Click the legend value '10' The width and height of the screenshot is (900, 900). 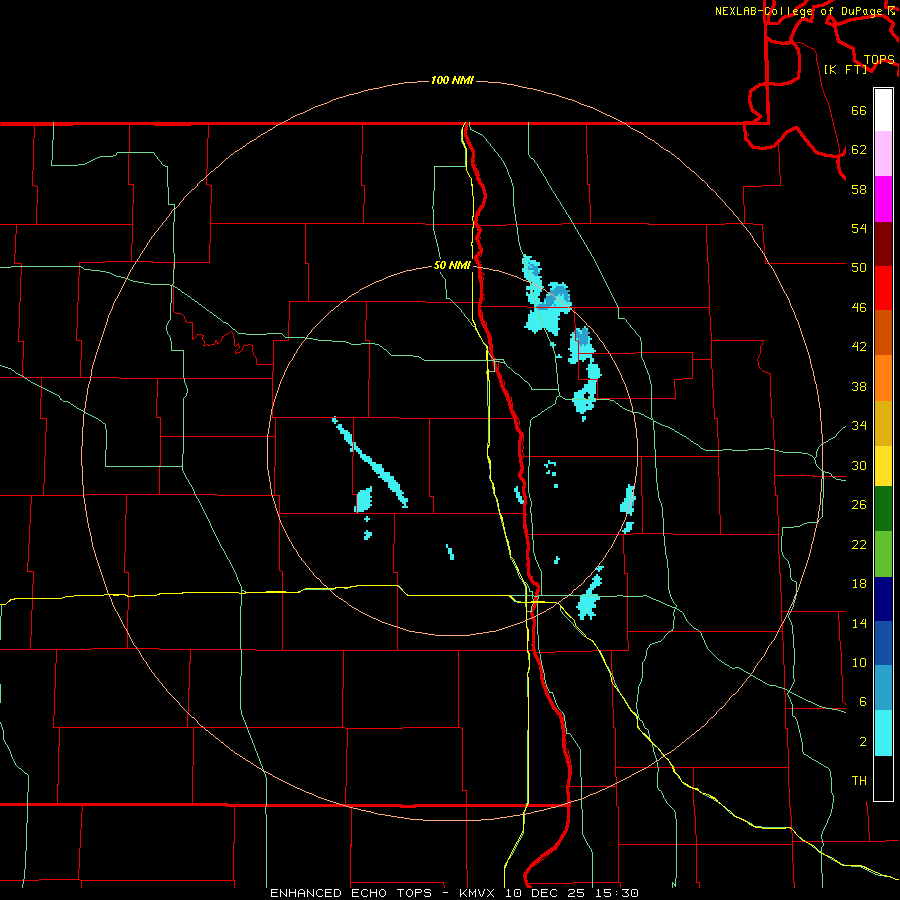(x=859, y=662)
